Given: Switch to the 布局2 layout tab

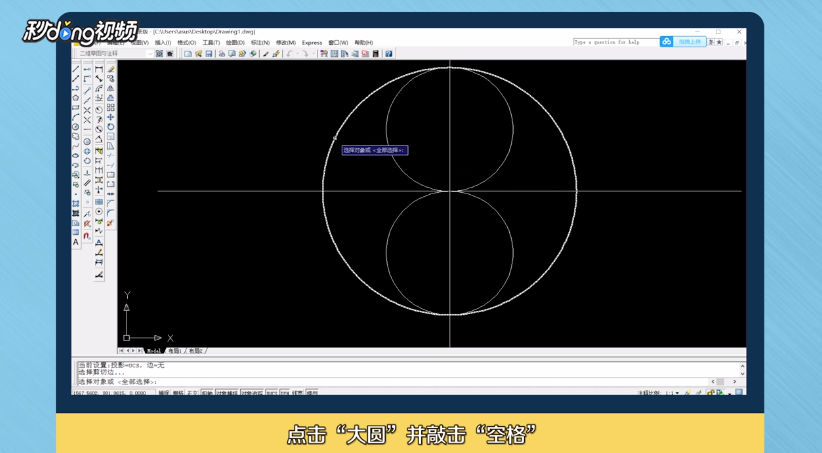Looking at the screenshot, I should coord(196,351).
